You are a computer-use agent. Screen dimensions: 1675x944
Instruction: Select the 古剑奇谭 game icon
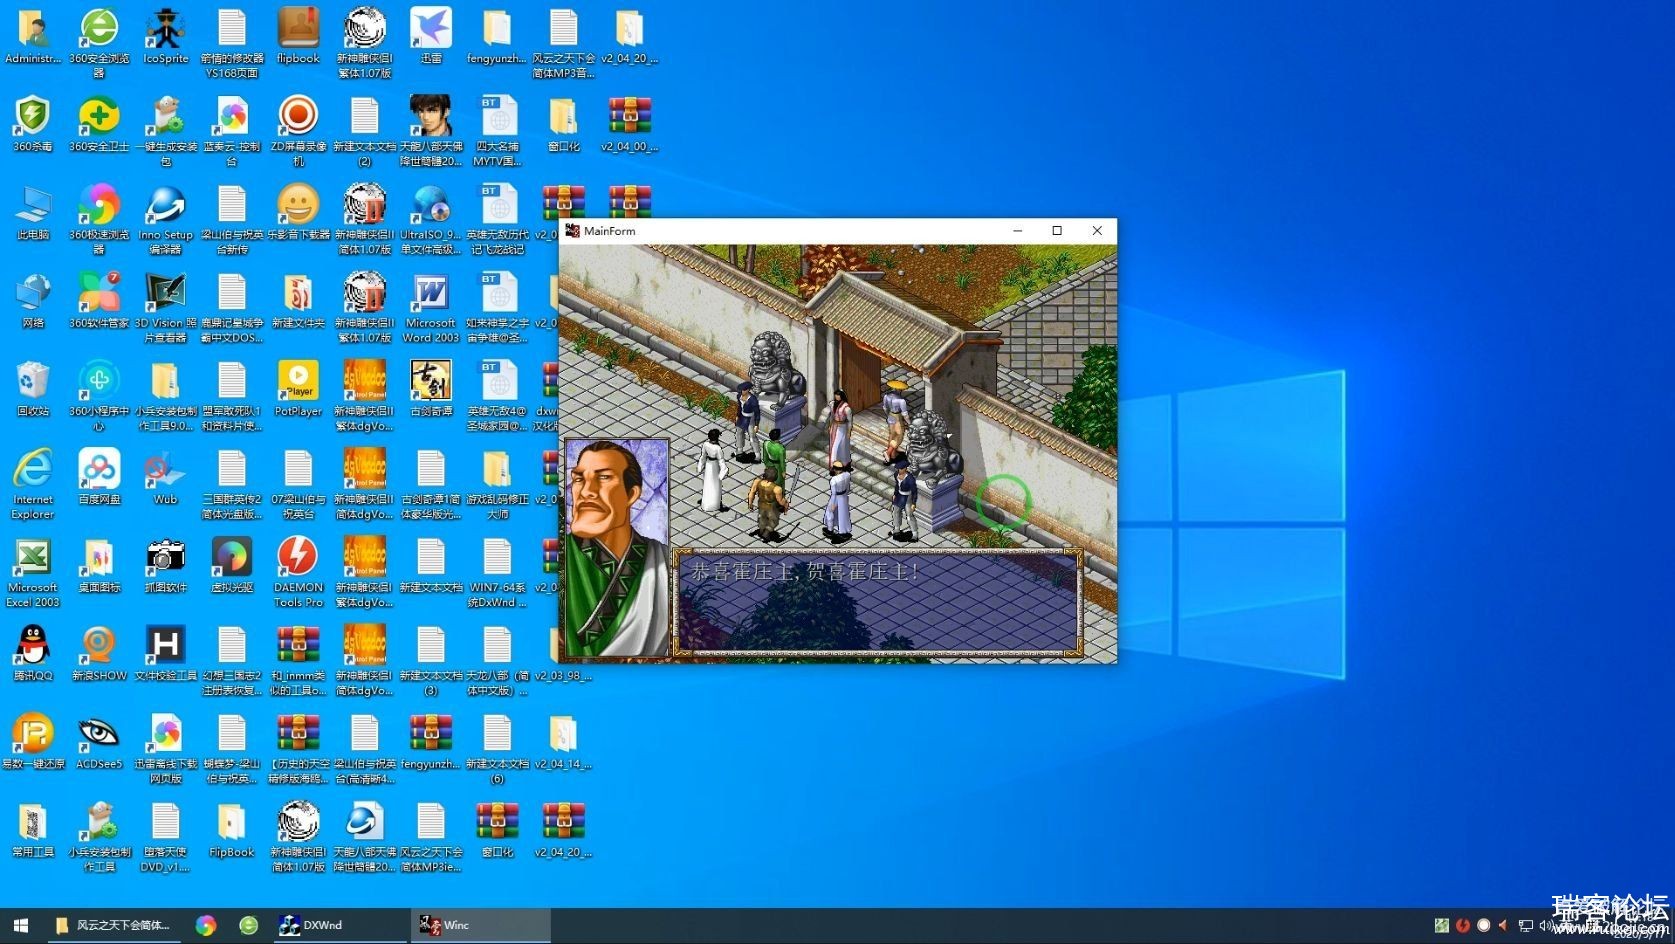(431, 388)
